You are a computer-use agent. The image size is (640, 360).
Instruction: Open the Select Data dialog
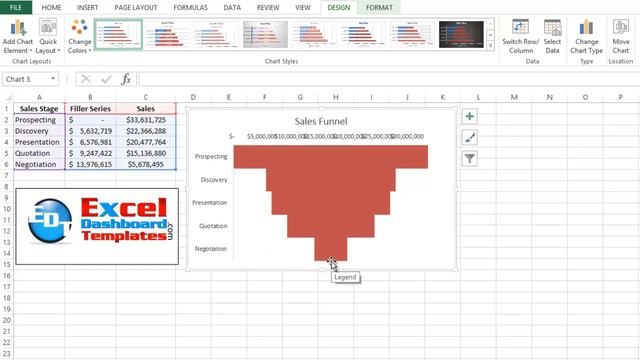pyautogui.click(x=552, y=37)
